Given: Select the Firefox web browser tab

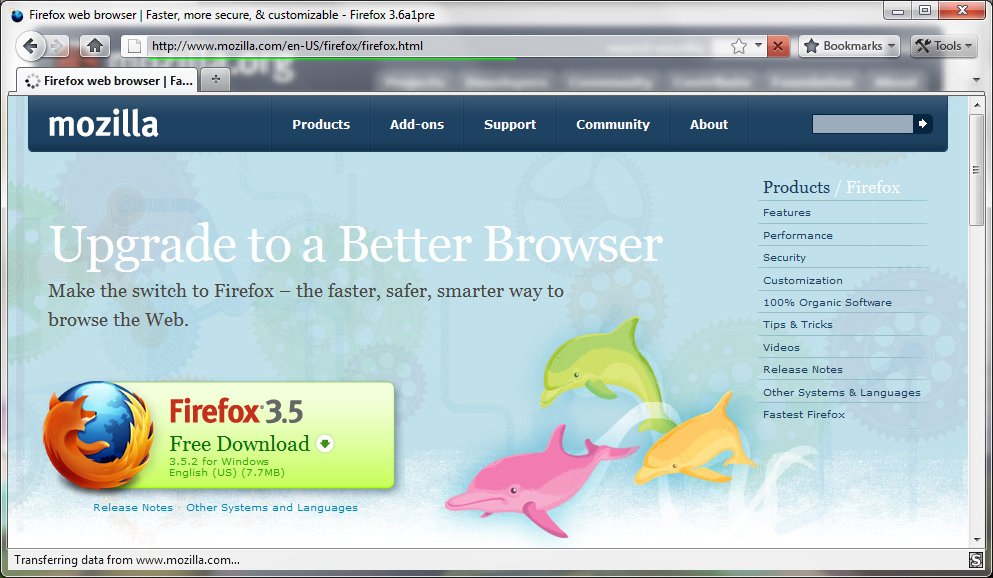Looking at the screenshot, I should (x=107, y=80).
